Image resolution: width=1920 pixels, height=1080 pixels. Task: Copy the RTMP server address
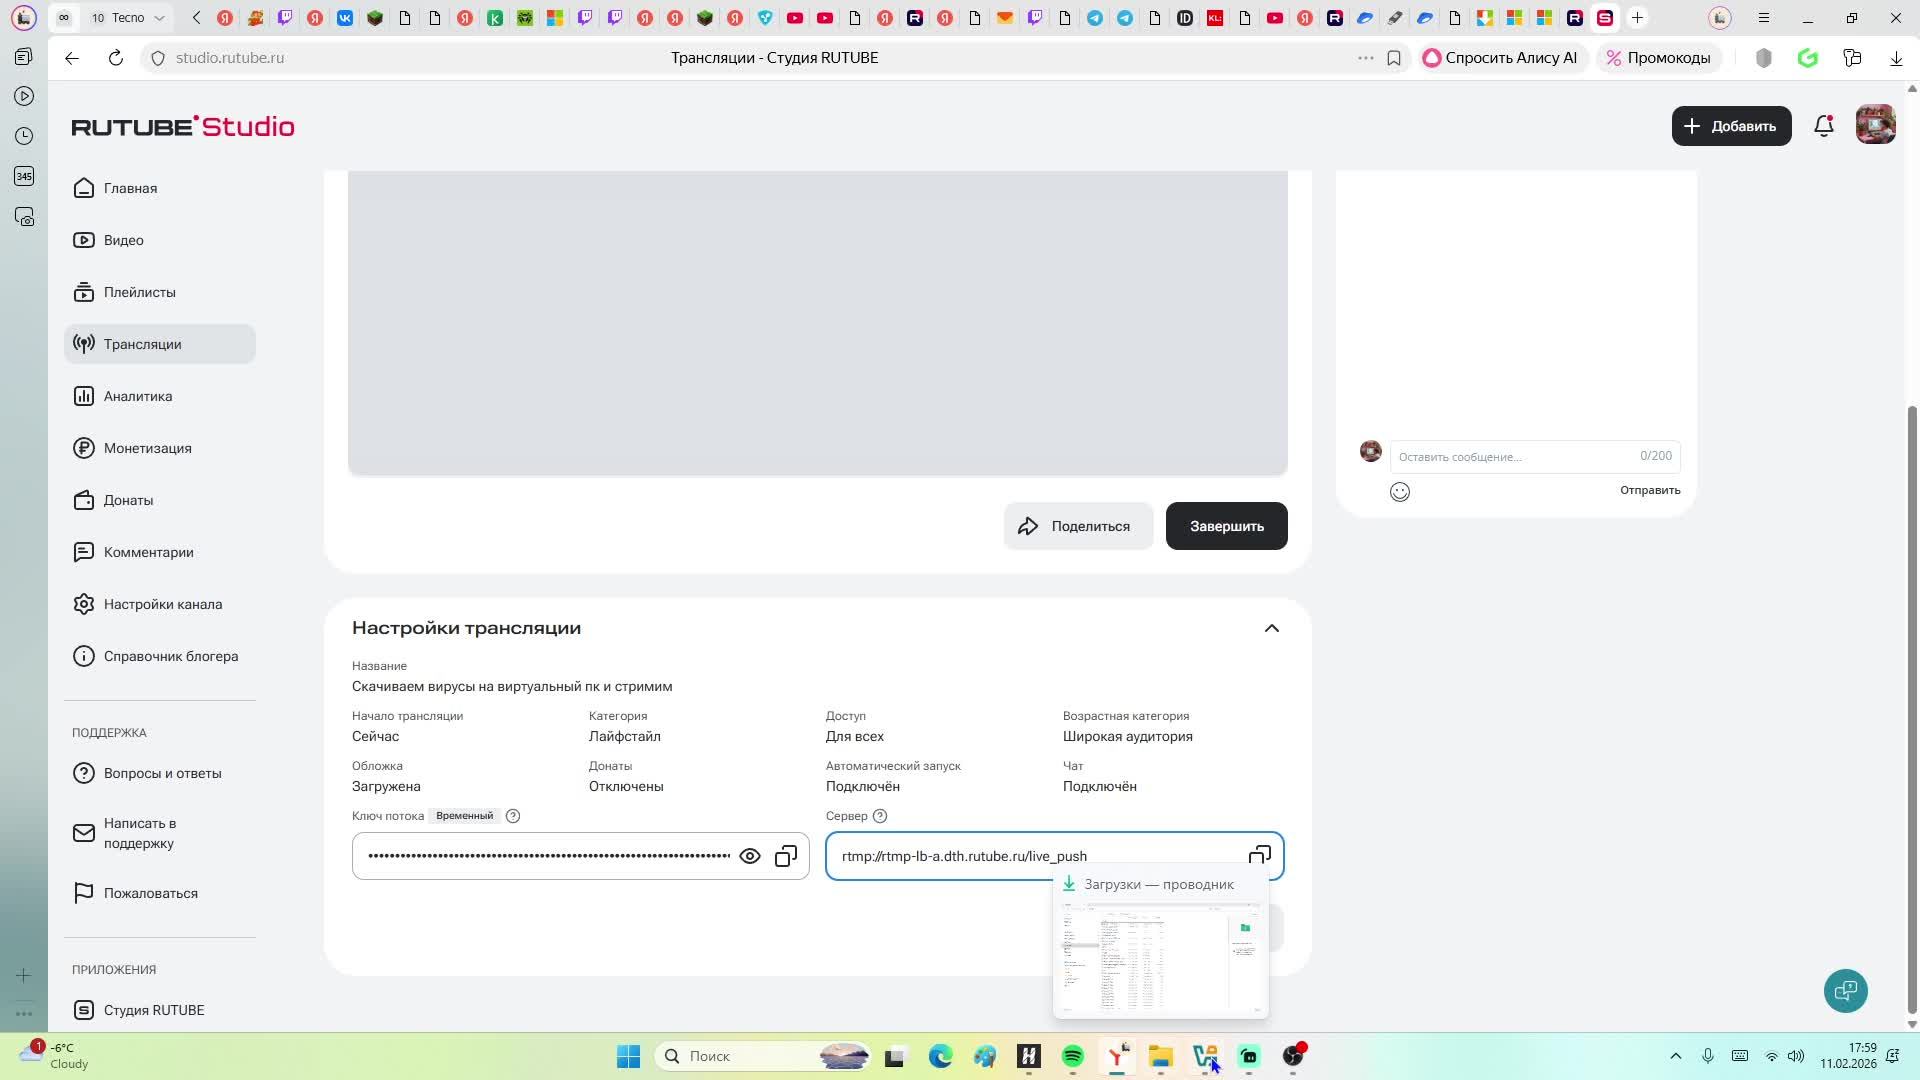coord(1259,855)
